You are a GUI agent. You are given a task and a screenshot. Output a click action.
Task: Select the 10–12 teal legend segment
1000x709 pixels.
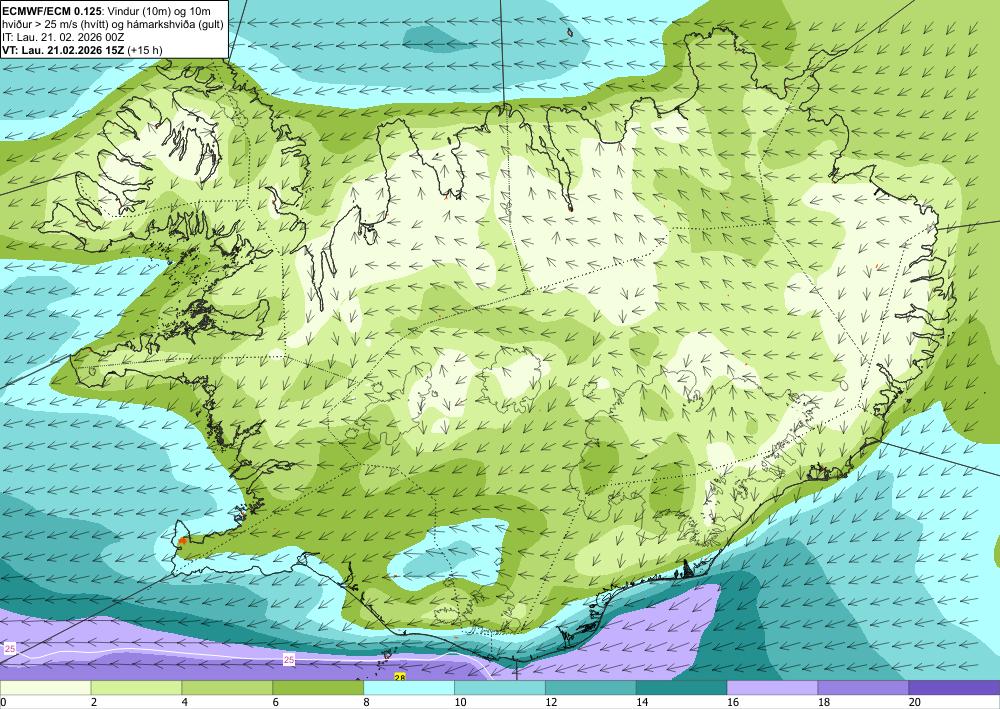[x=499, y=687]
